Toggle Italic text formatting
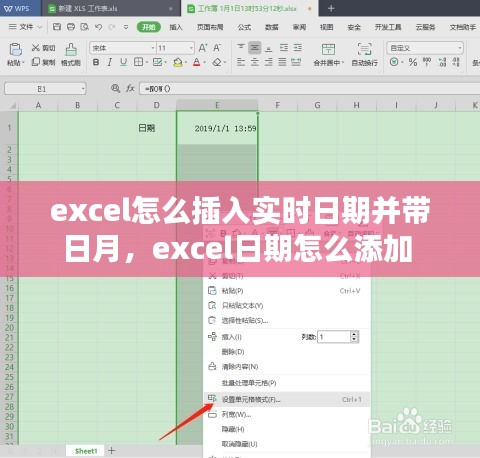The width and height of the screenshot is (480, 458). [110, 62]
